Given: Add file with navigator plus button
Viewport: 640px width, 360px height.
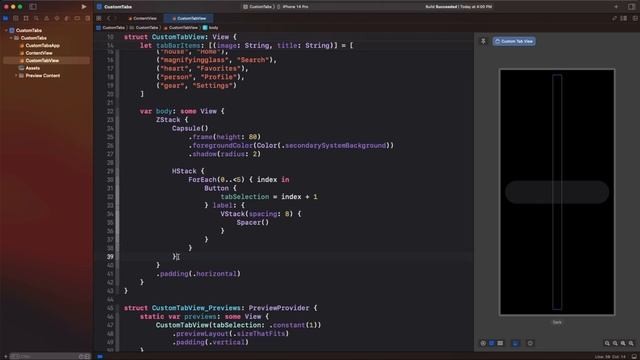Looking at the screenshot, I should click(5, 356).
